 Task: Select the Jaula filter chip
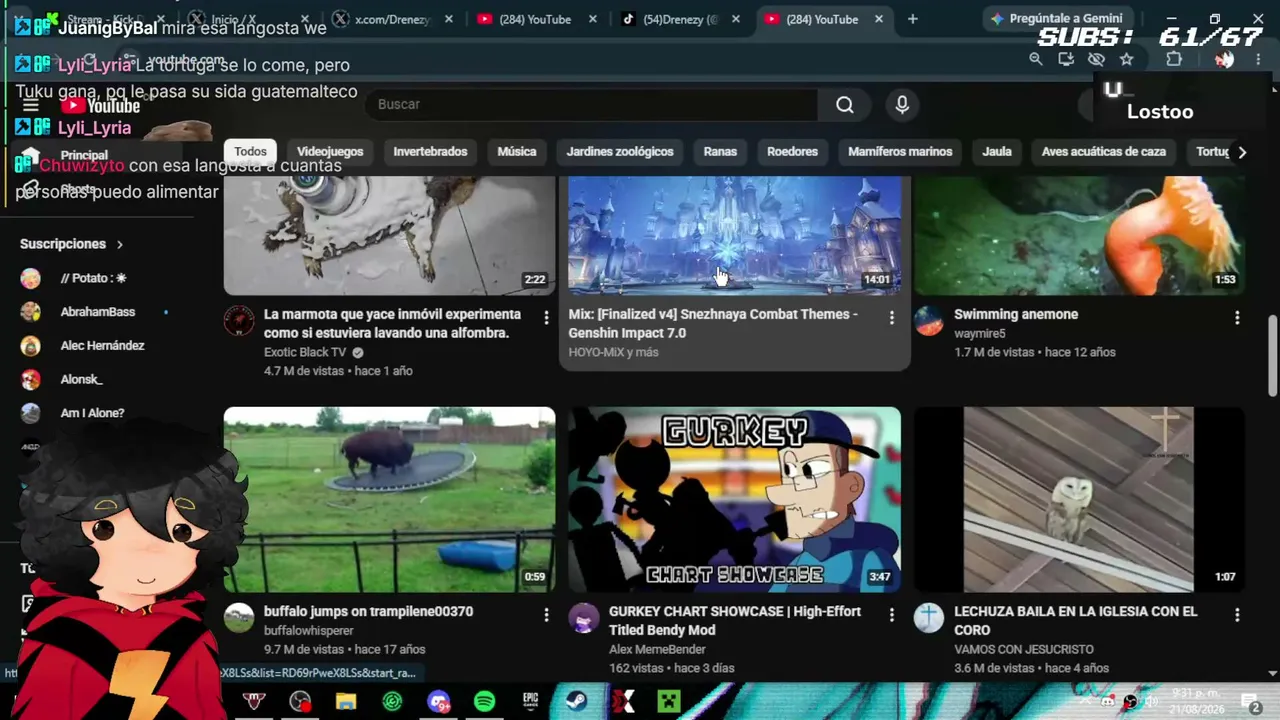[997, 152]
